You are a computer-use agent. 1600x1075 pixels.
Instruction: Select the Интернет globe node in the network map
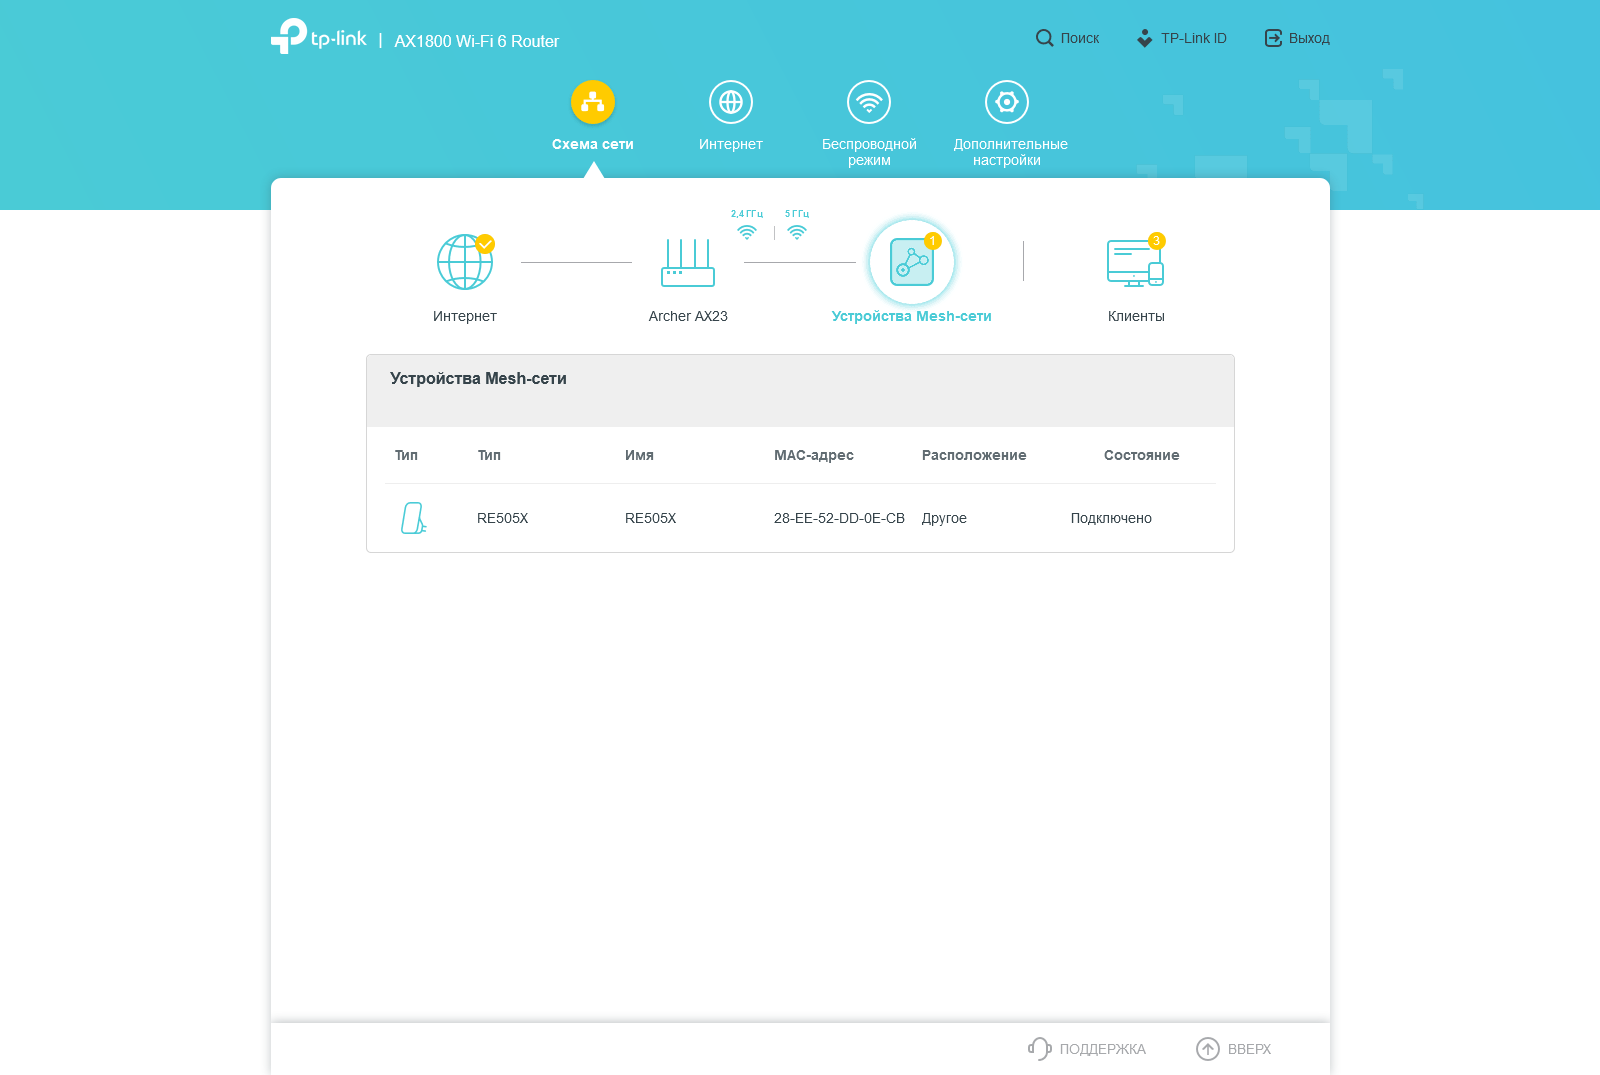point(465,262)
